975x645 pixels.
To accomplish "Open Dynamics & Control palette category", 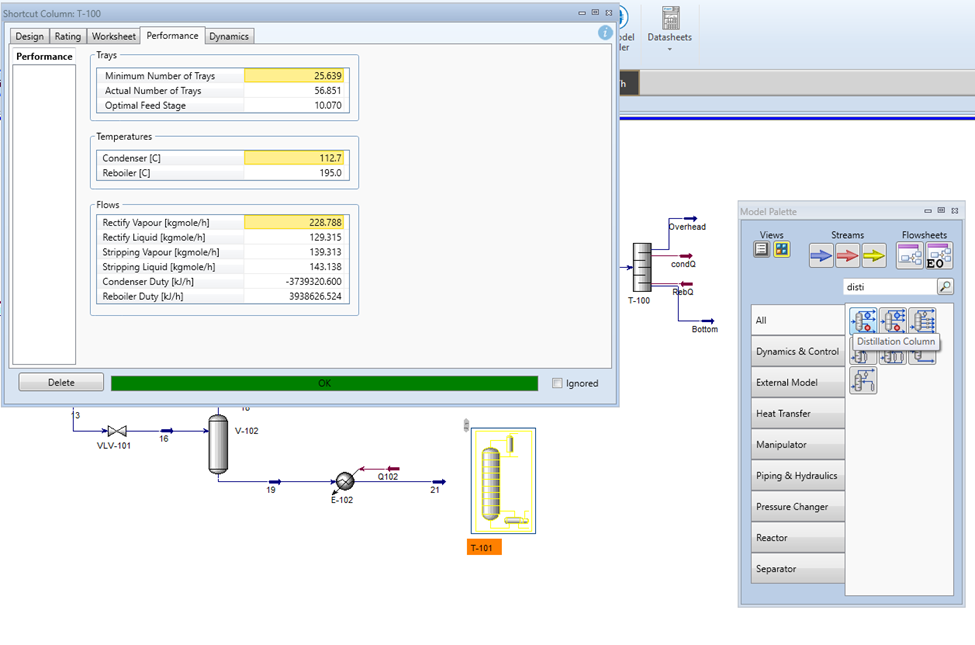I will click(x=798, y=351).
